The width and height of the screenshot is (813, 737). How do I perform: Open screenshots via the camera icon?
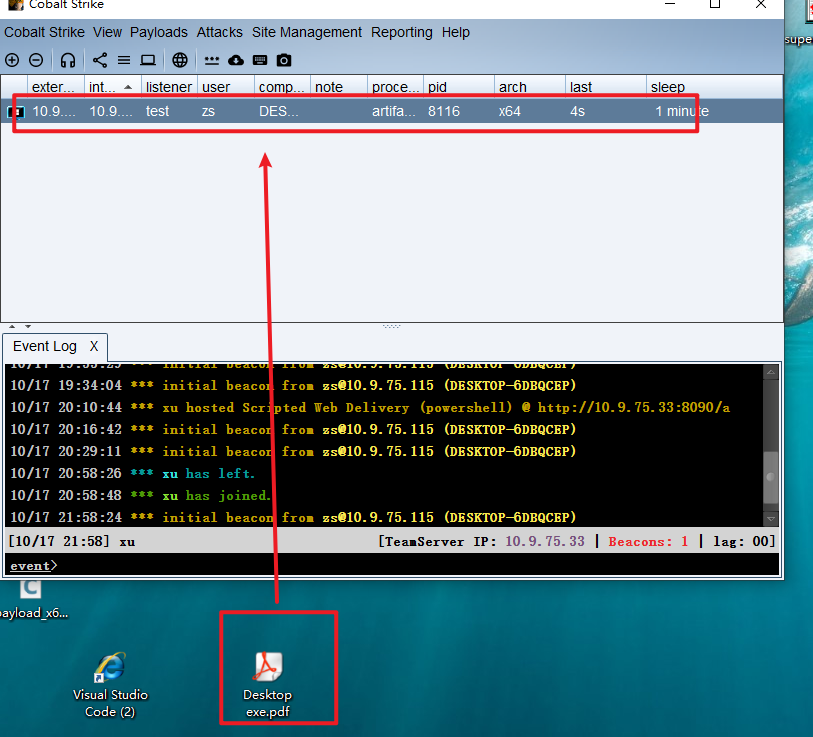284,60
